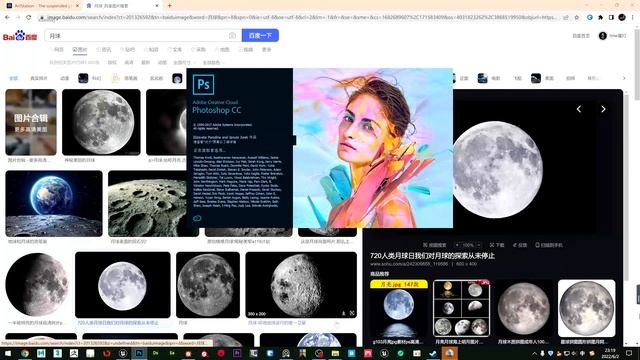Click the 按图搜索 search-by-image button

pyautogui.click(x=435, y=245)
